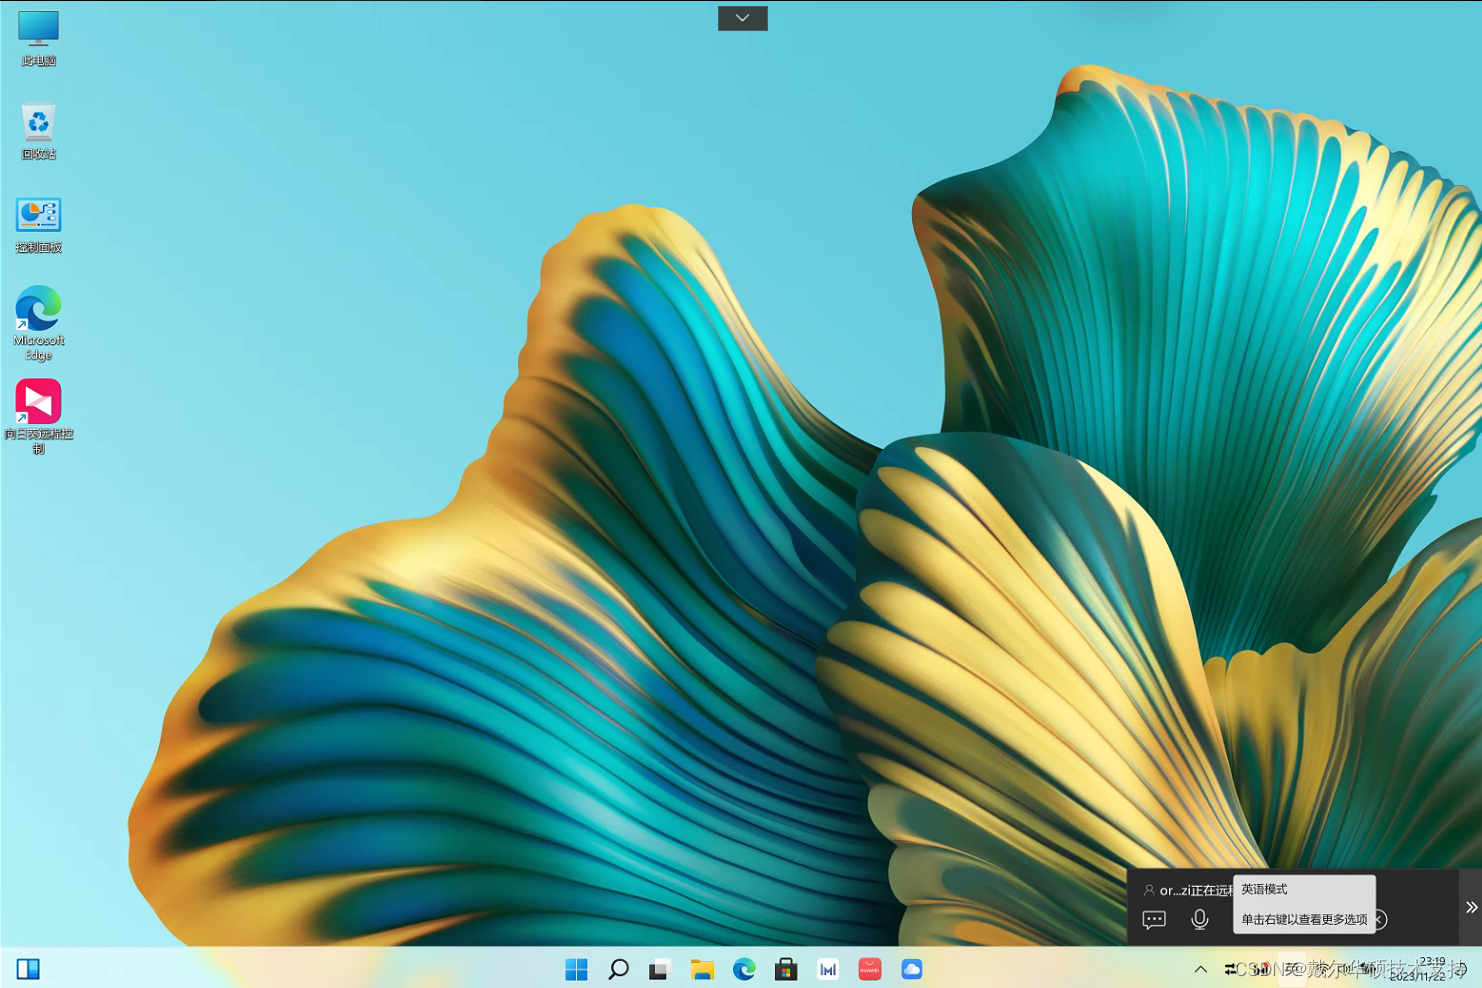Expand the remote session top toolbar chevron
1482x988 pixels.
742,18
